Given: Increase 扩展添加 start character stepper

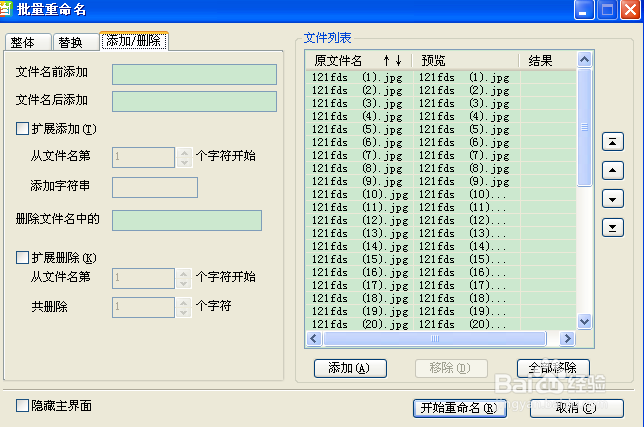Looking at the screenshot, I should 184,152.
